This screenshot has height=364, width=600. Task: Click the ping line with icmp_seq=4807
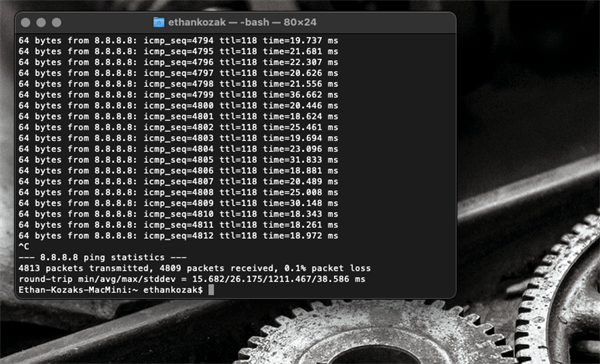178,181
